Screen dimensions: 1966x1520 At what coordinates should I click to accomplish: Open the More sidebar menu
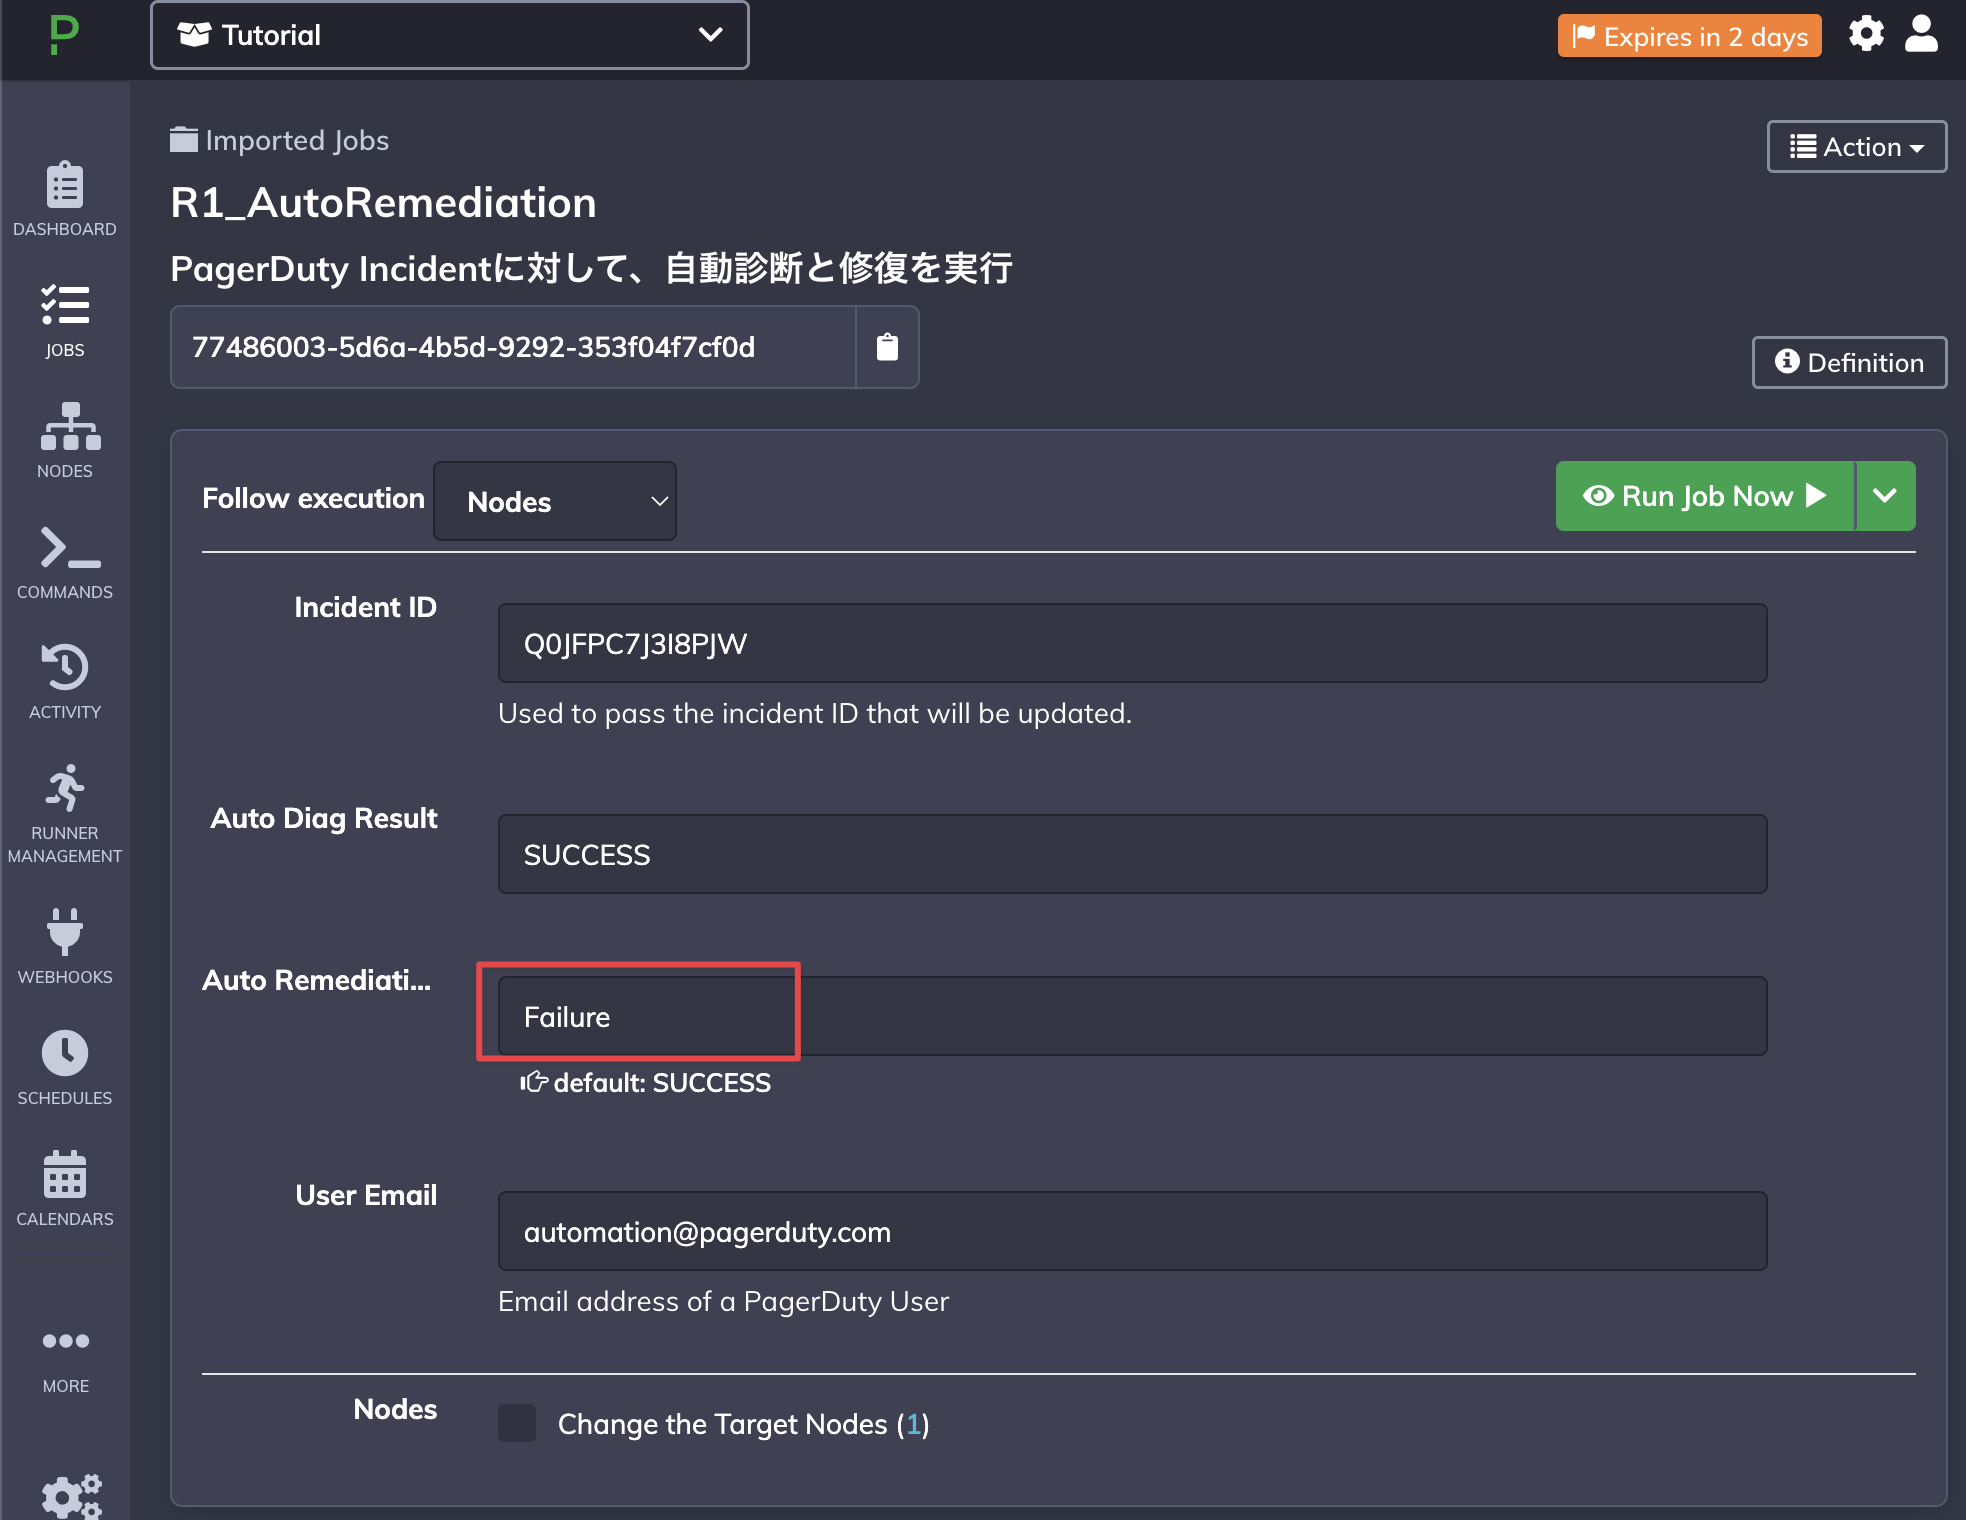tap(65, 1361)
